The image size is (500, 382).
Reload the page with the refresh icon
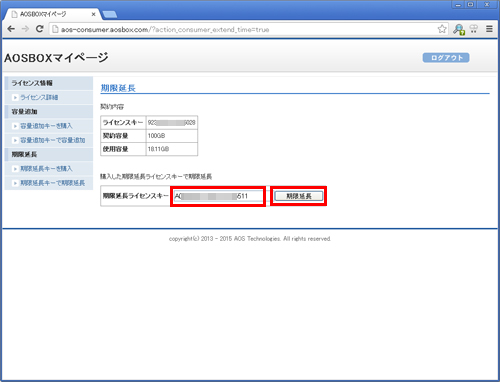(40, 29)
